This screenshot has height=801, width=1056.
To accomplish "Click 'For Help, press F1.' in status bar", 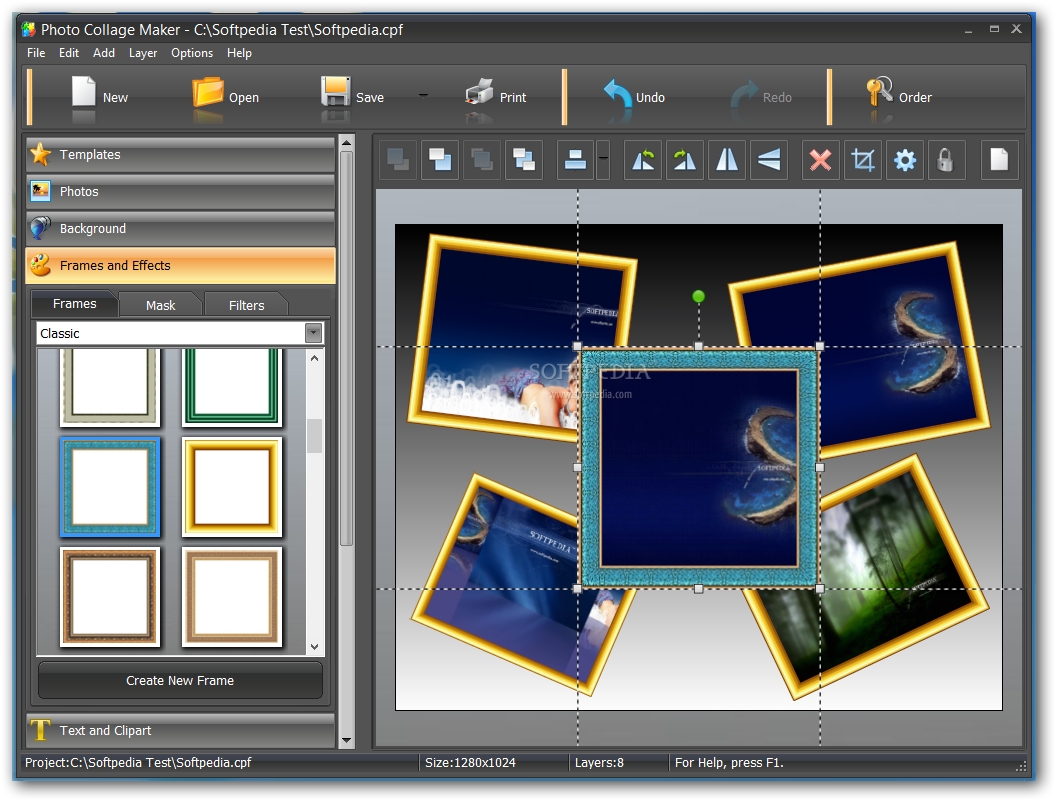I will 729,763.
